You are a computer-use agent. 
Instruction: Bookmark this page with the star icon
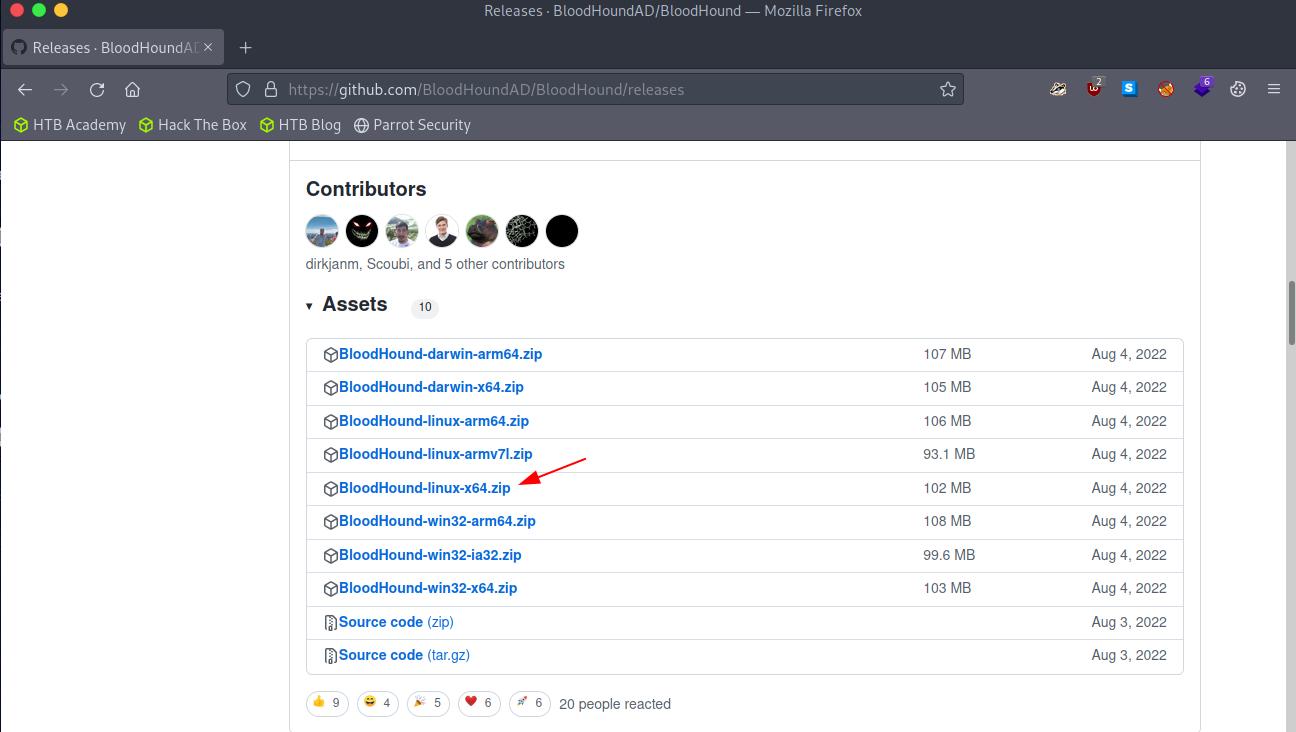(947, 89)
